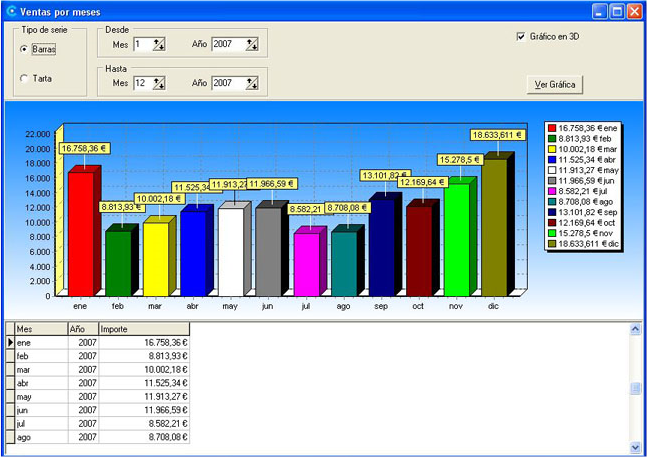
Task: Toggle the Gráfico en 3D checkbox
Action: pyautogui.click(x=521, y=37)
